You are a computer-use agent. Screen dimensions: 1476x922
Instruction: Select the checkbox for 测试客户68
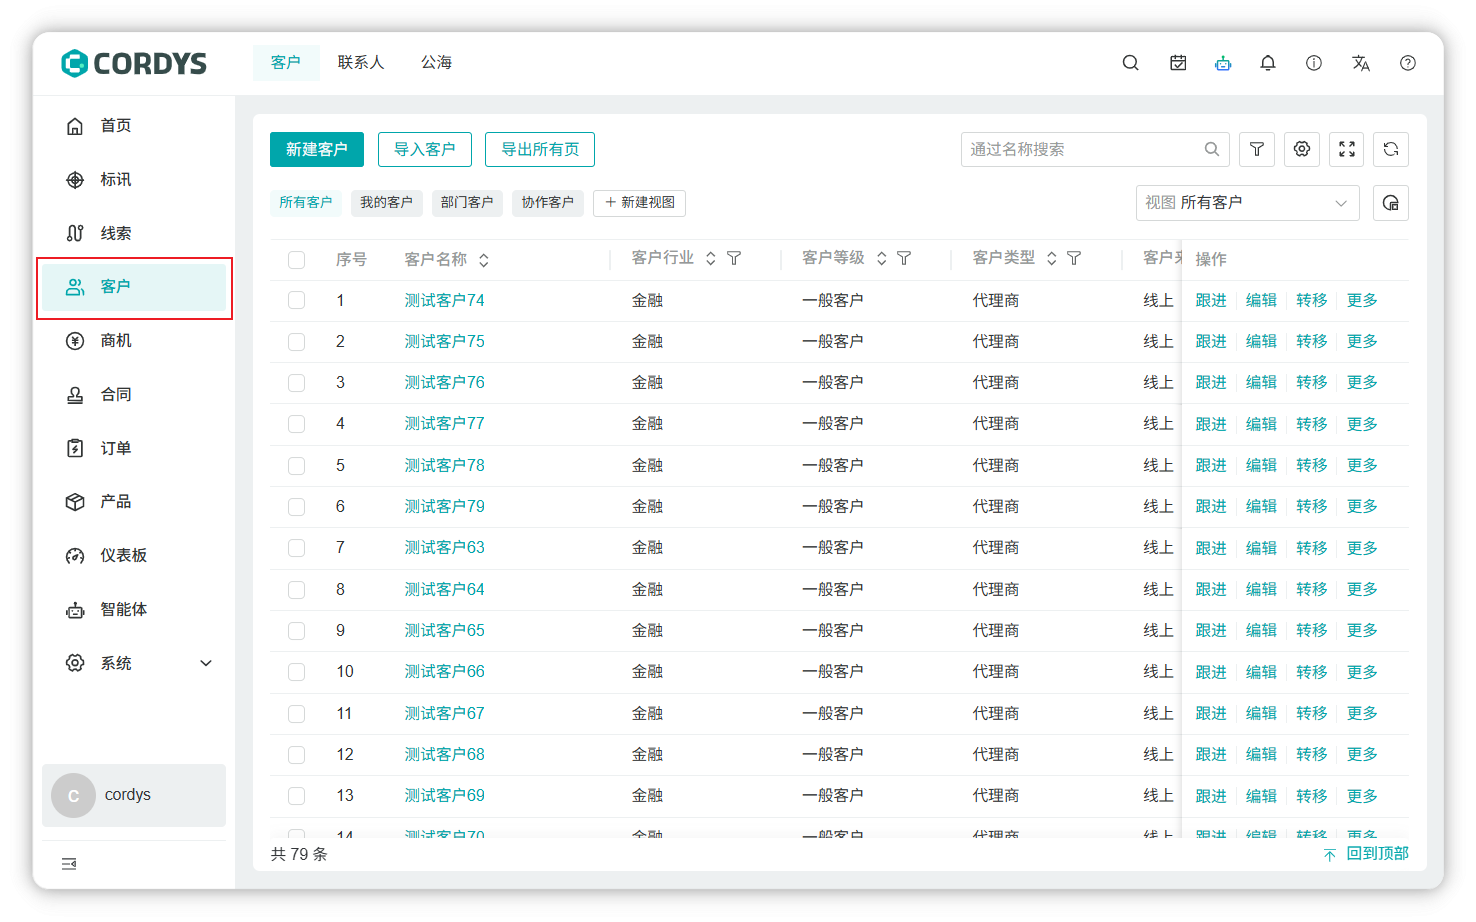click(297, 755)
